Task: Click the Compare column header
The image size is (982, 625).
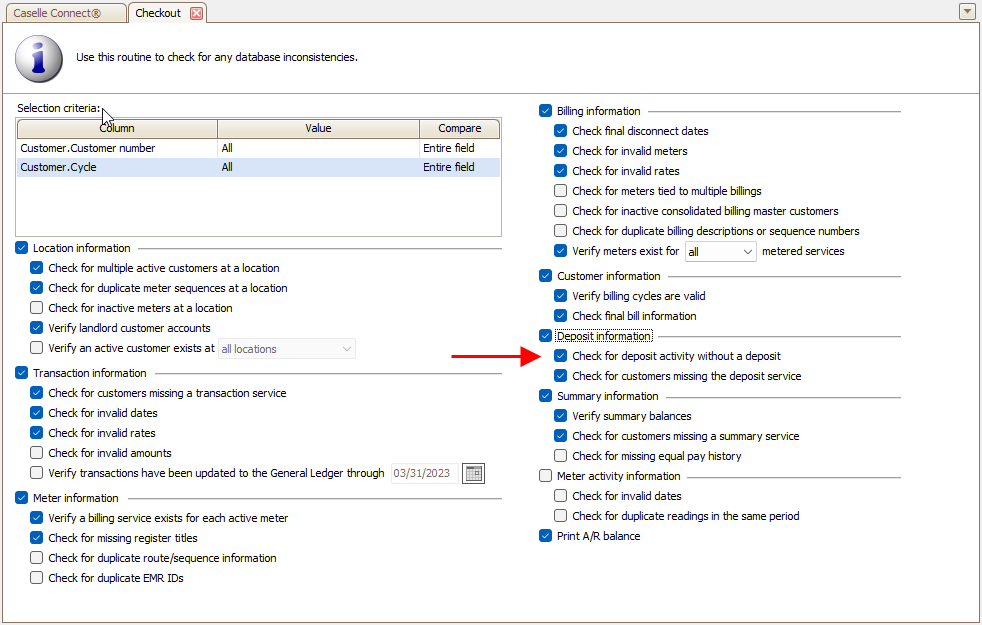Action: (x=460, y=128)
